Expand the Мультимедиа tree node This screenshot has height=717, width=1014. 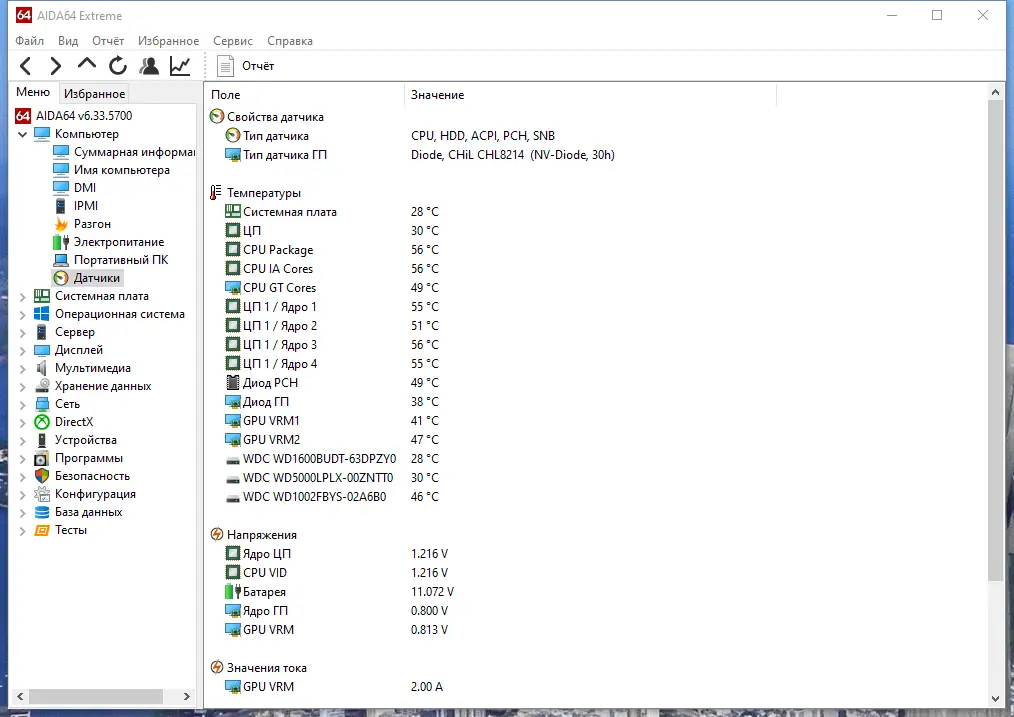[x=23, y=369]
